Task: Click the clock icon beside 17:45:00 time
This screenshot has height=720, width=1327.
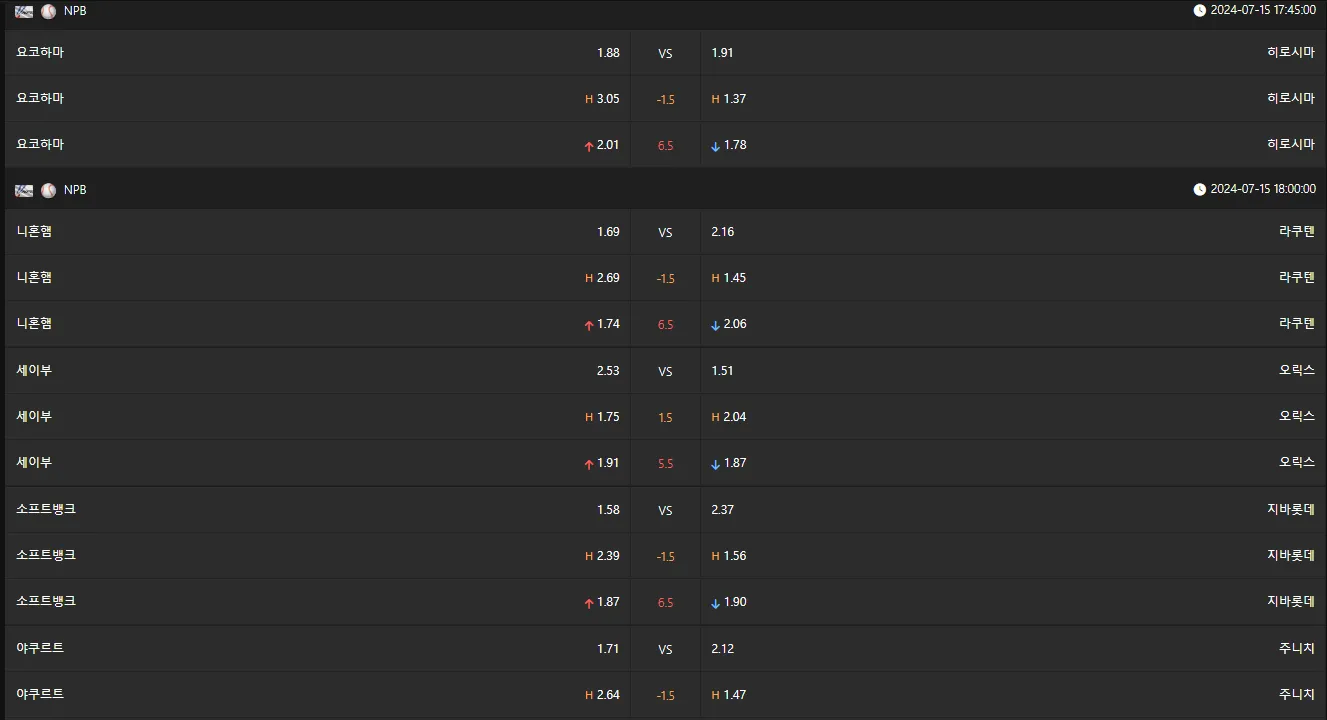Action: (1199, 10)
